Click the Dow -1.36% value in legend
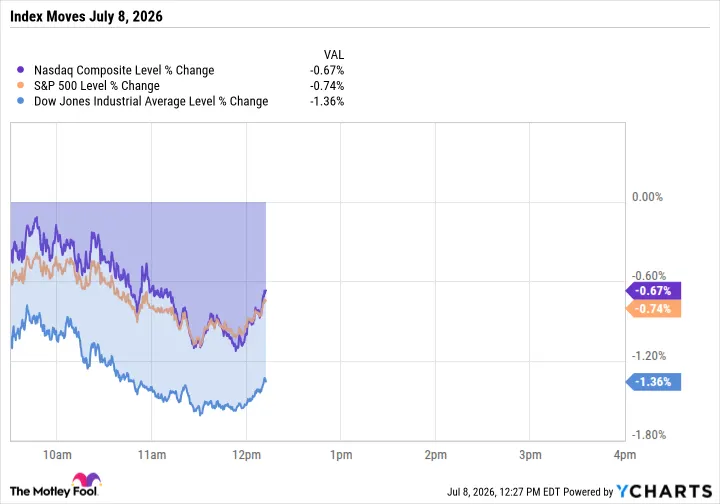 pyautogui.click(x=327, y=101)
